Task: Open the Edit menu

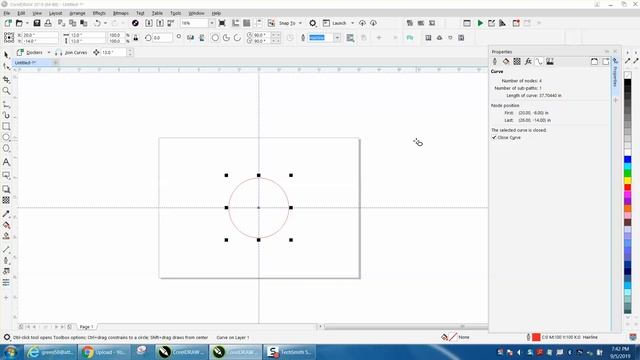Action: [21, 13]
